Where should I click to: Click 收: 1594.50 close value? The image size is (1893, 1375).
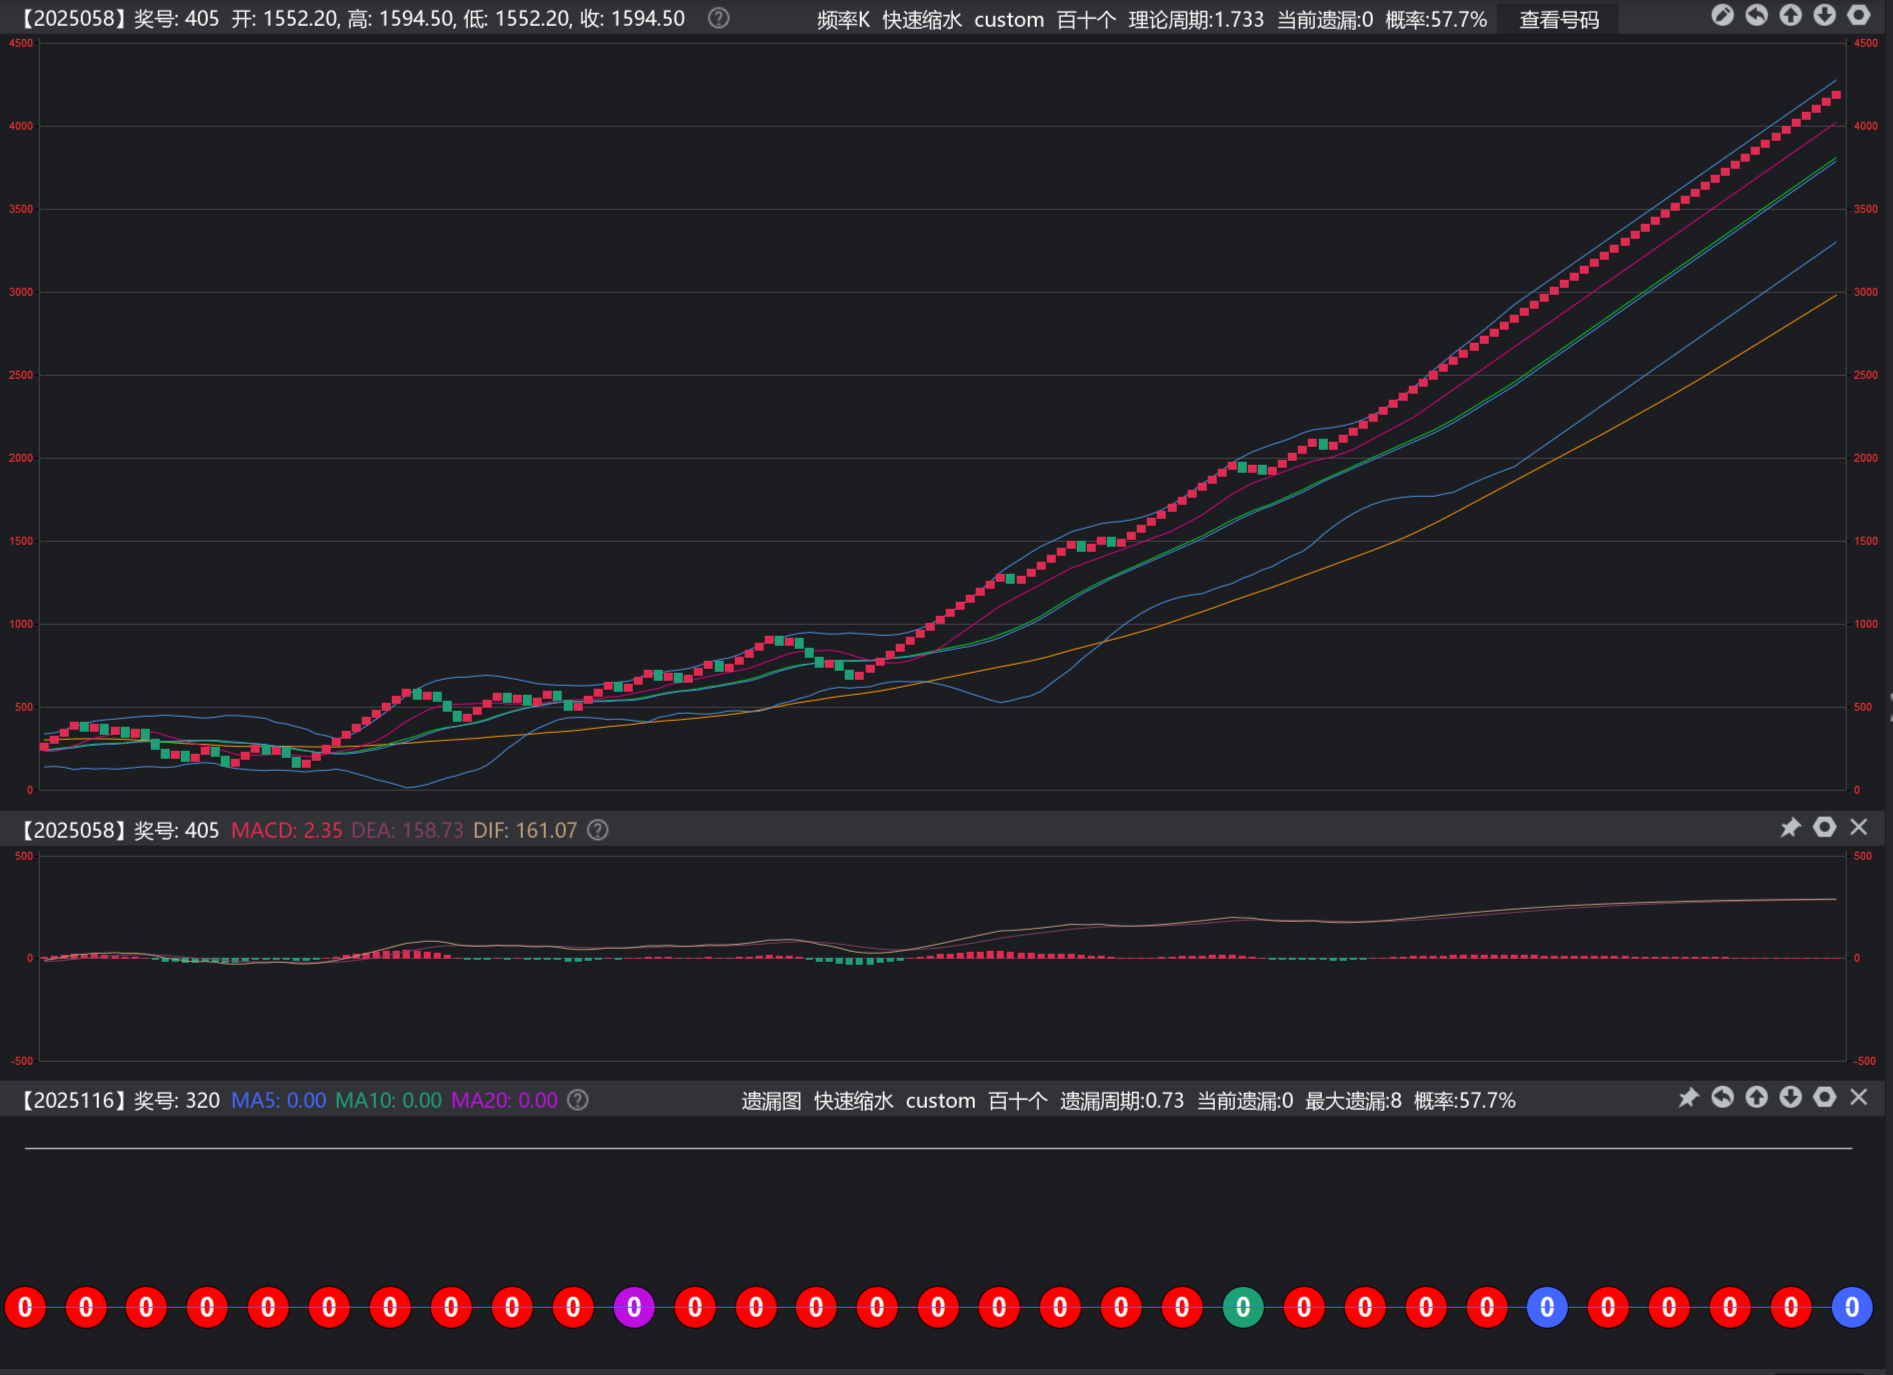click(x=633, y=19)
